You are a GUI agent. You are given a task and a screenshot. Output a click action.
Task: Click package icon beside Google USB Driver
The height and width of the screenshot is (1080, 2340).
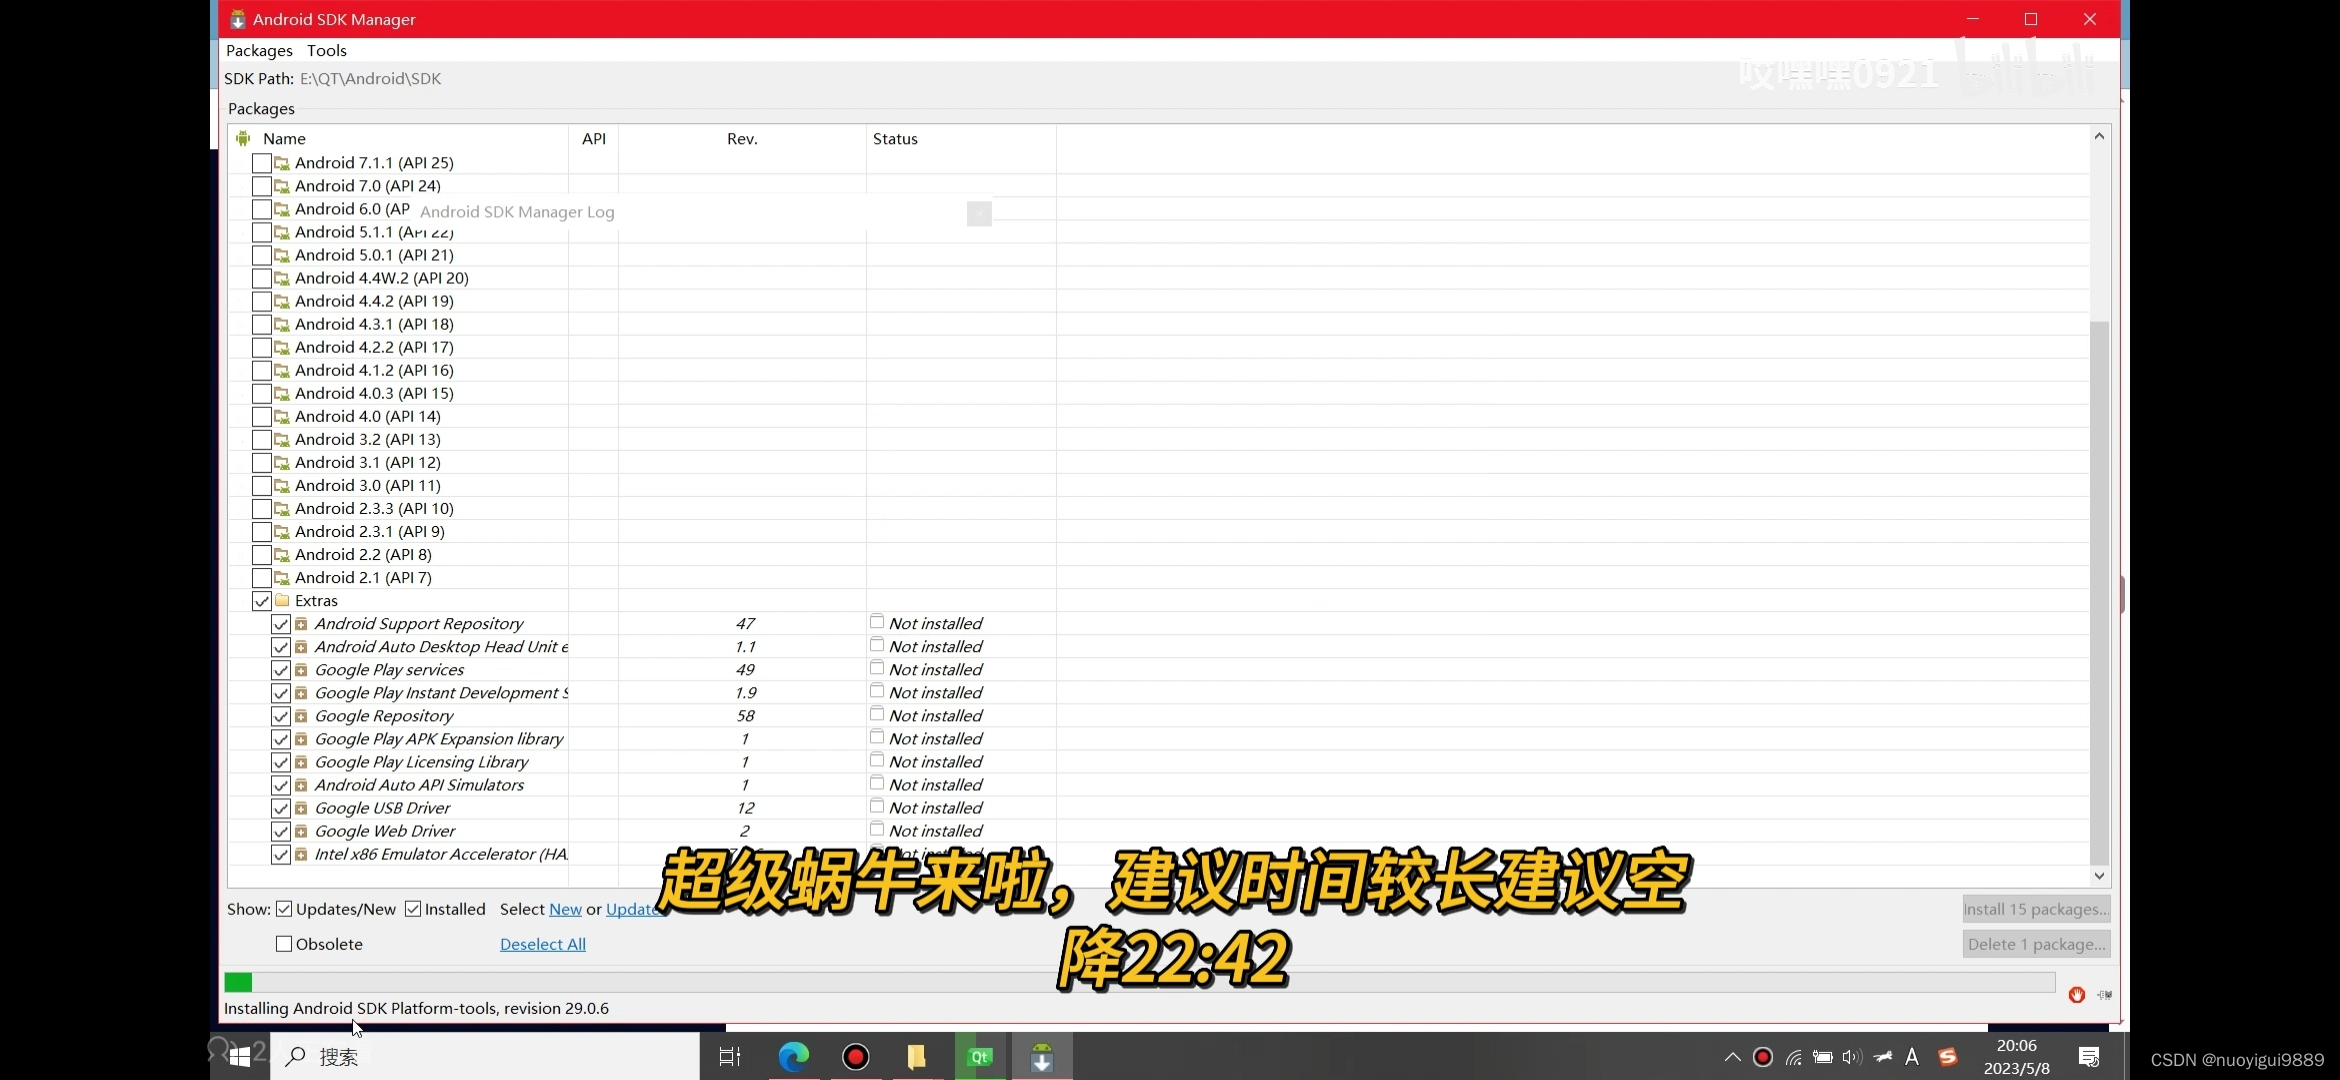click(301, 808)
